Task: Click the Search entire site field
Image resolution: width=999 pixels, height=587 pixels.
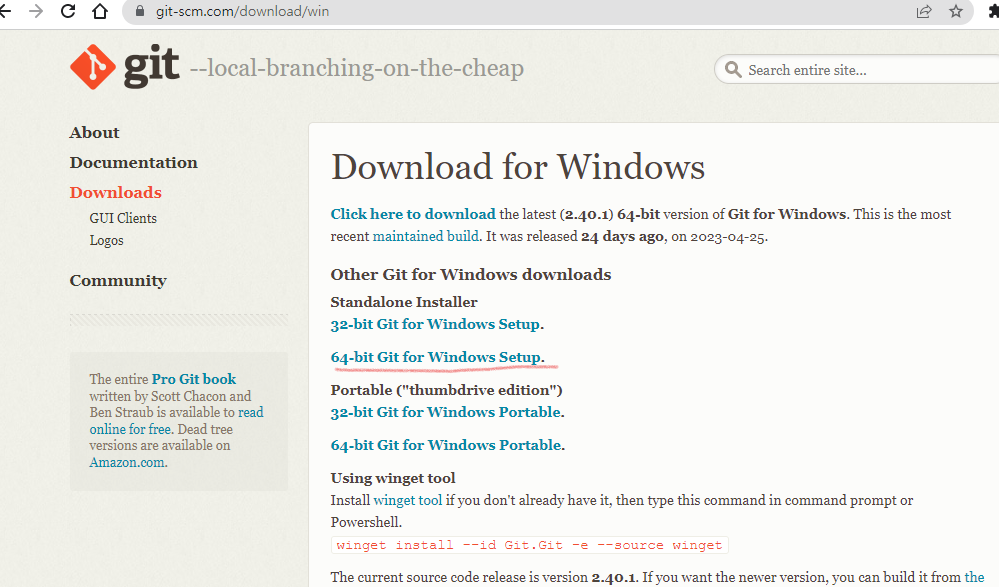Action: pos(857,69)
